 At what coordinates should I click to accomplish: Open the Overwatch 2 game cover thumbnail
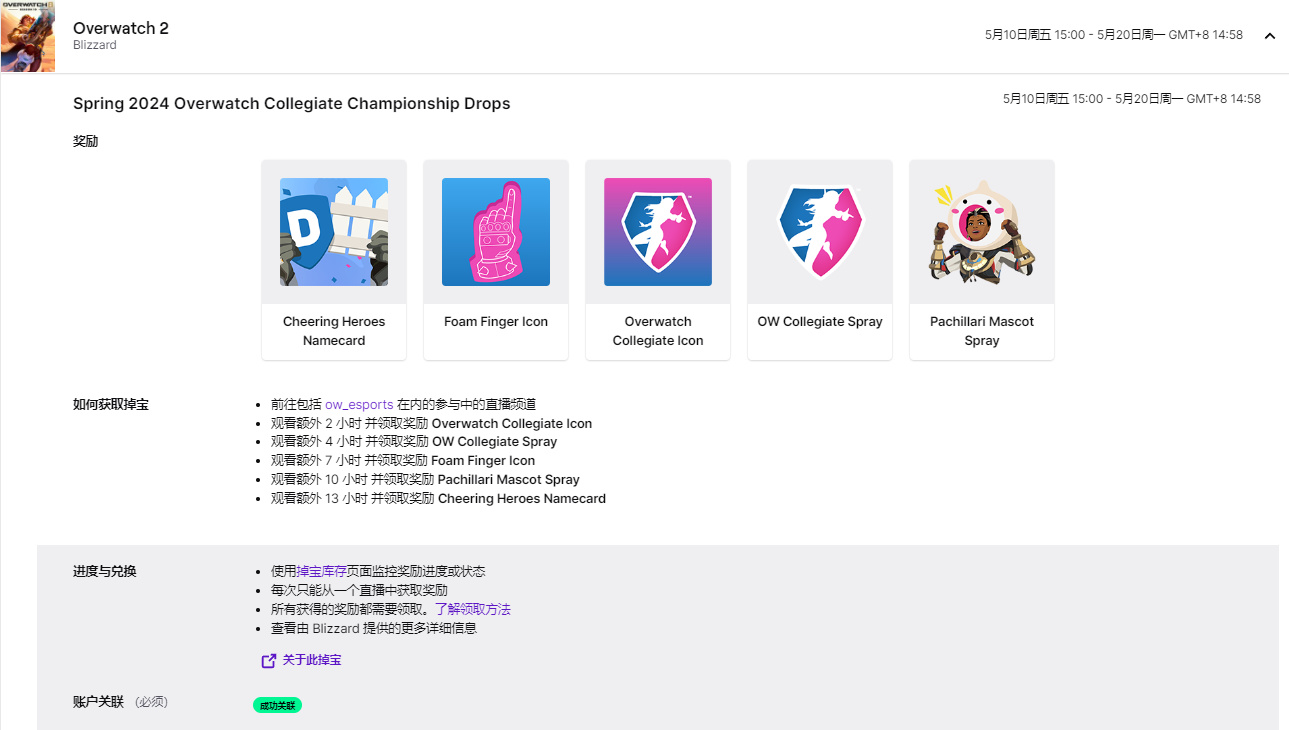tap(28, 36)
